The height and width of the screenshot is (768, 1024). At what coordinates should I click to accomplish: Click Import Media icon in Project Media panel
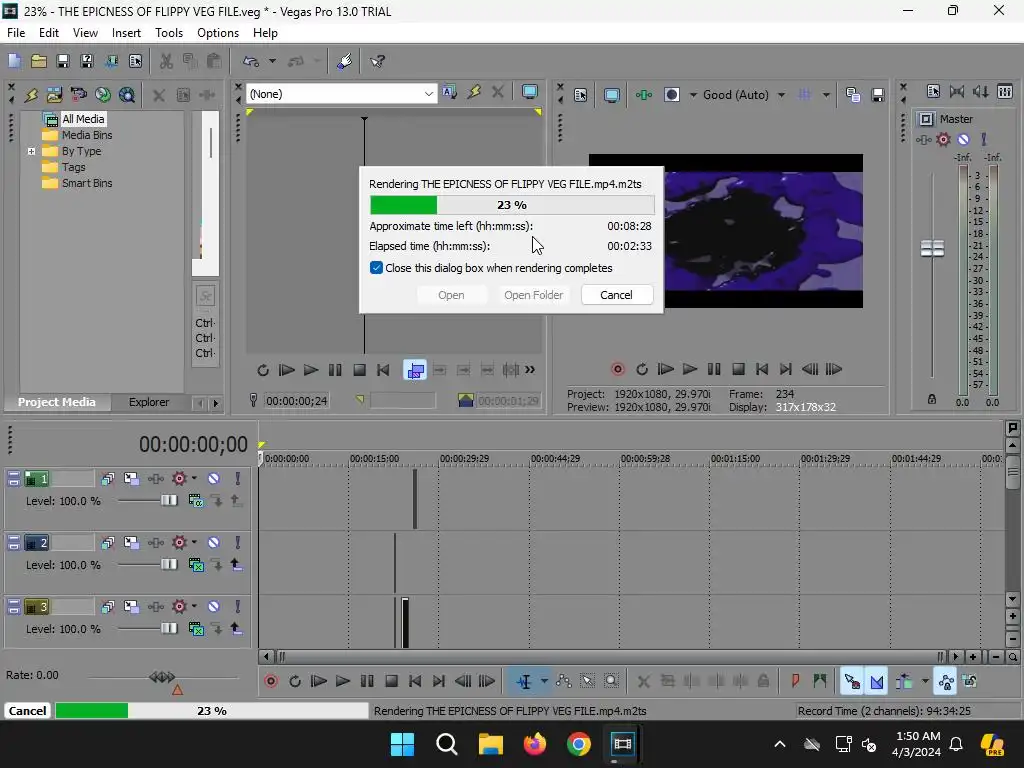pos(55,95)
